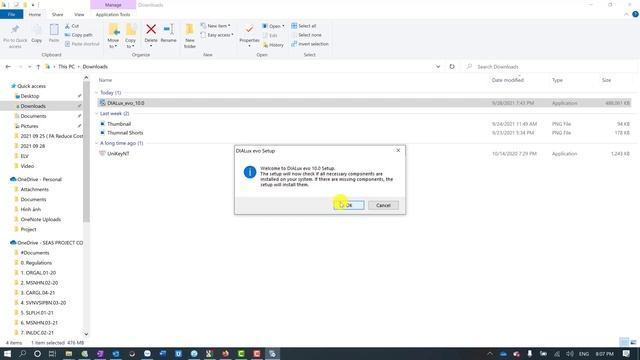Click Invert selection command
This screenshot has width=640, height=360.
tap(310, 44)
